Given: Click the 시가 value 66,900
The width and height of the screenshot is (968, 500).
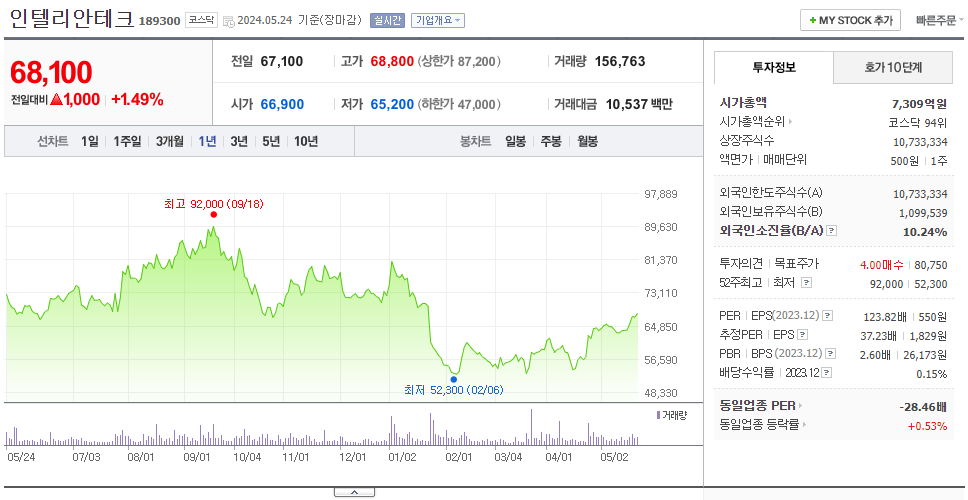Looking at the screenshot, I should pyautogui.click(x=282, y=104).
